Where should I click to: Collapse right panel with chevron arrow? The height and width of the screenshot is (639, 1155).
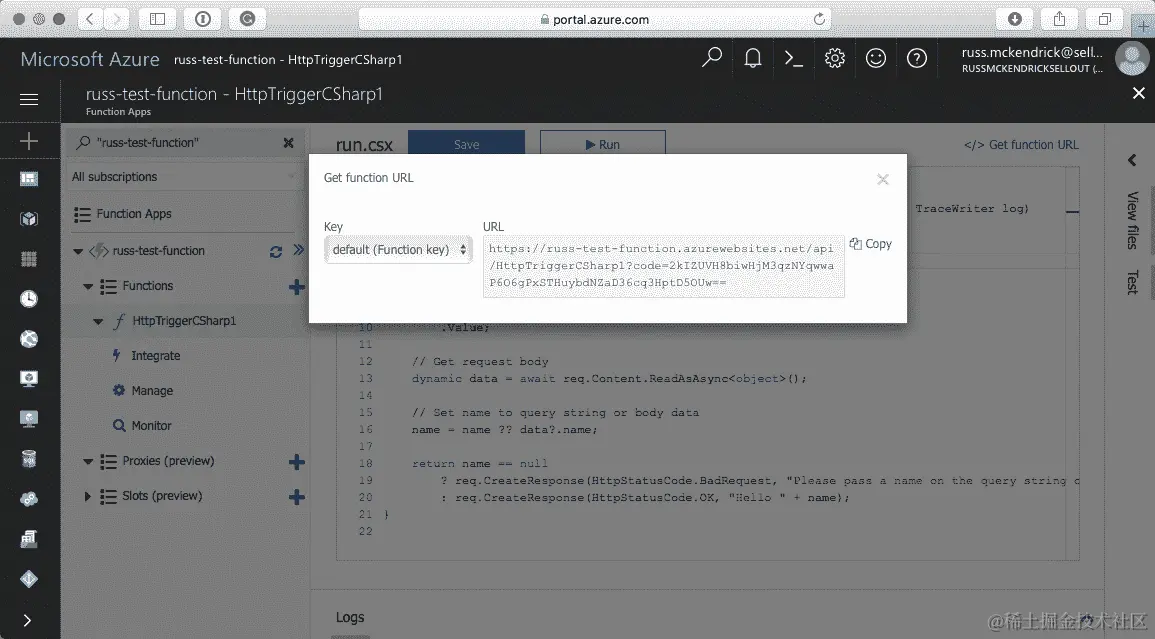tap(1132, 160)
